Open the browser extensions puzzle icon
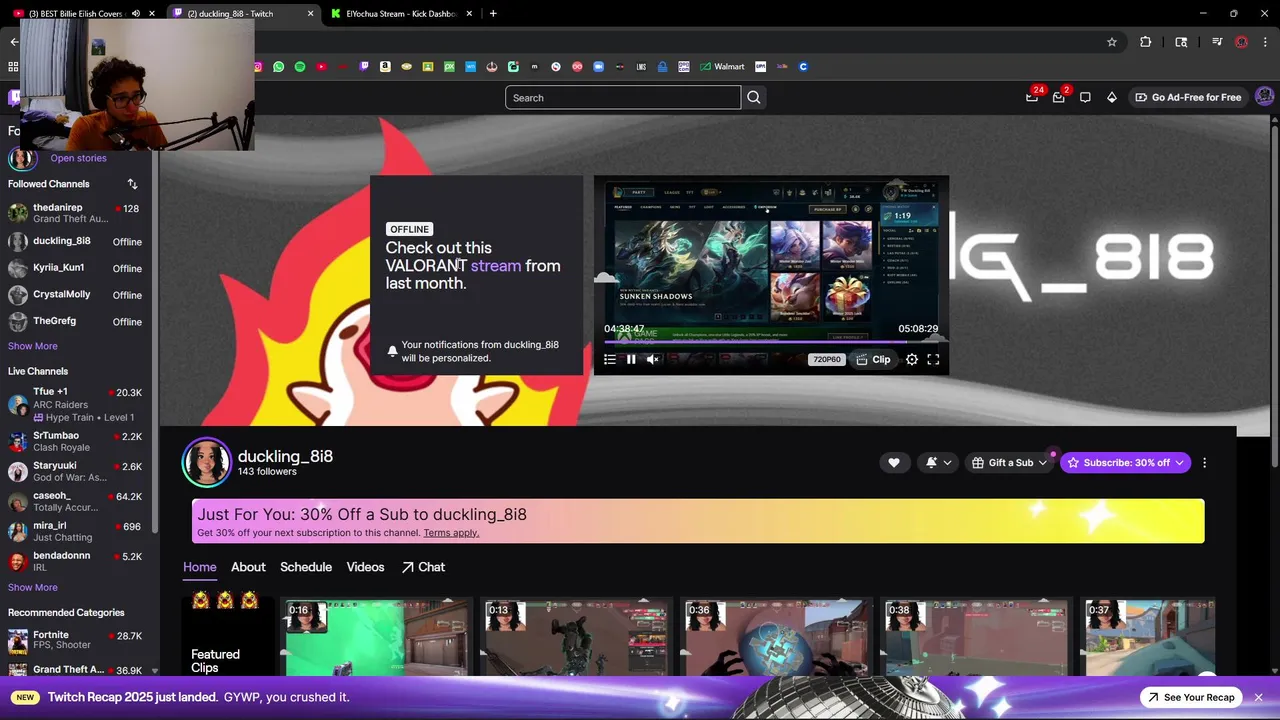Screen dimensions: 1280x720 point(1146,42)
